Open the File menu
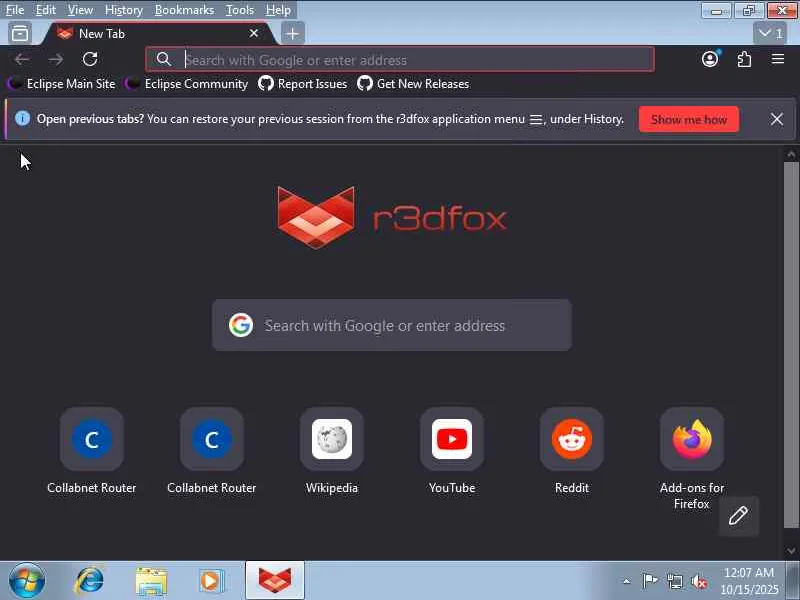 point(15,10)
